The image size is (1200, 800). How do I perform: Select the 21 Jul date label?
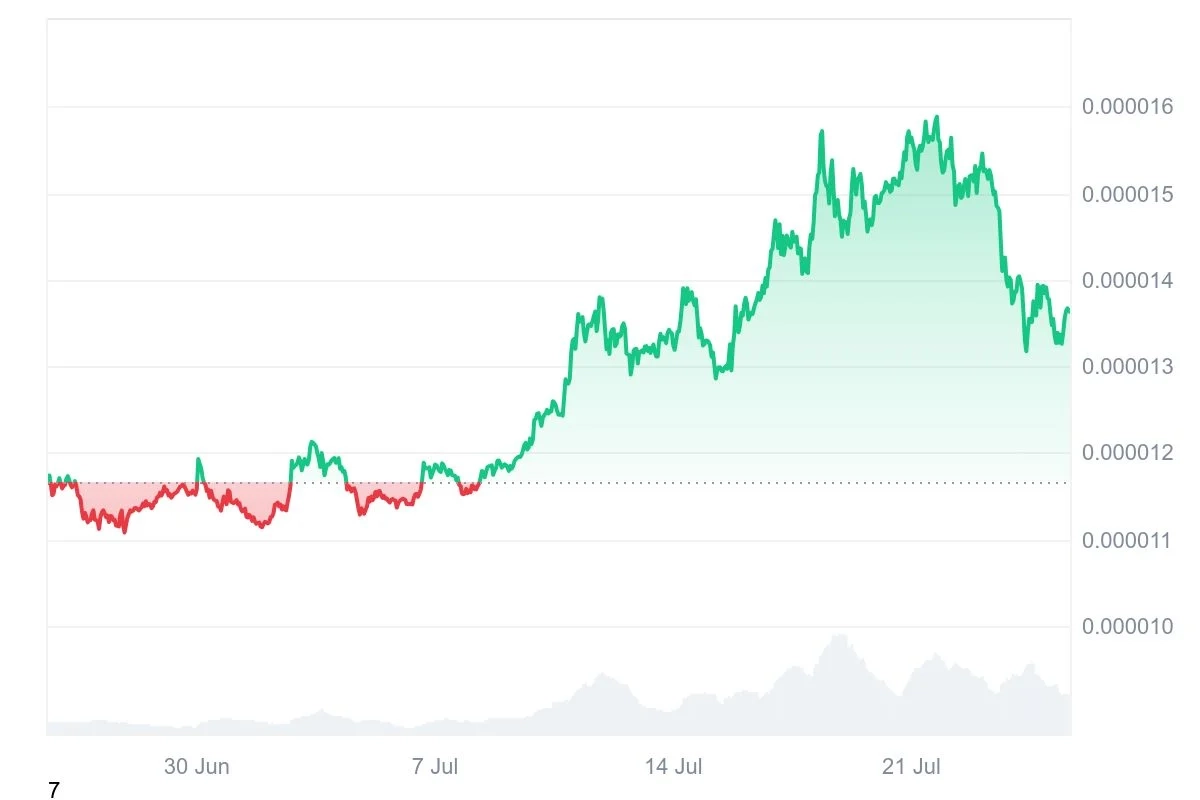(x=911, y=767)
